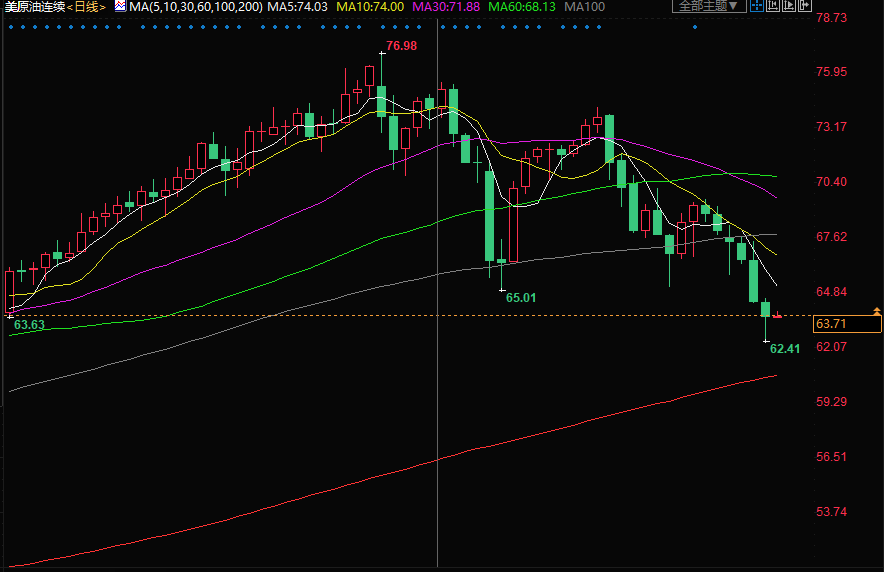Click the crosshair cursor icon in top toolbar
This screenshot has width=884, height=572.
point(757,6)
